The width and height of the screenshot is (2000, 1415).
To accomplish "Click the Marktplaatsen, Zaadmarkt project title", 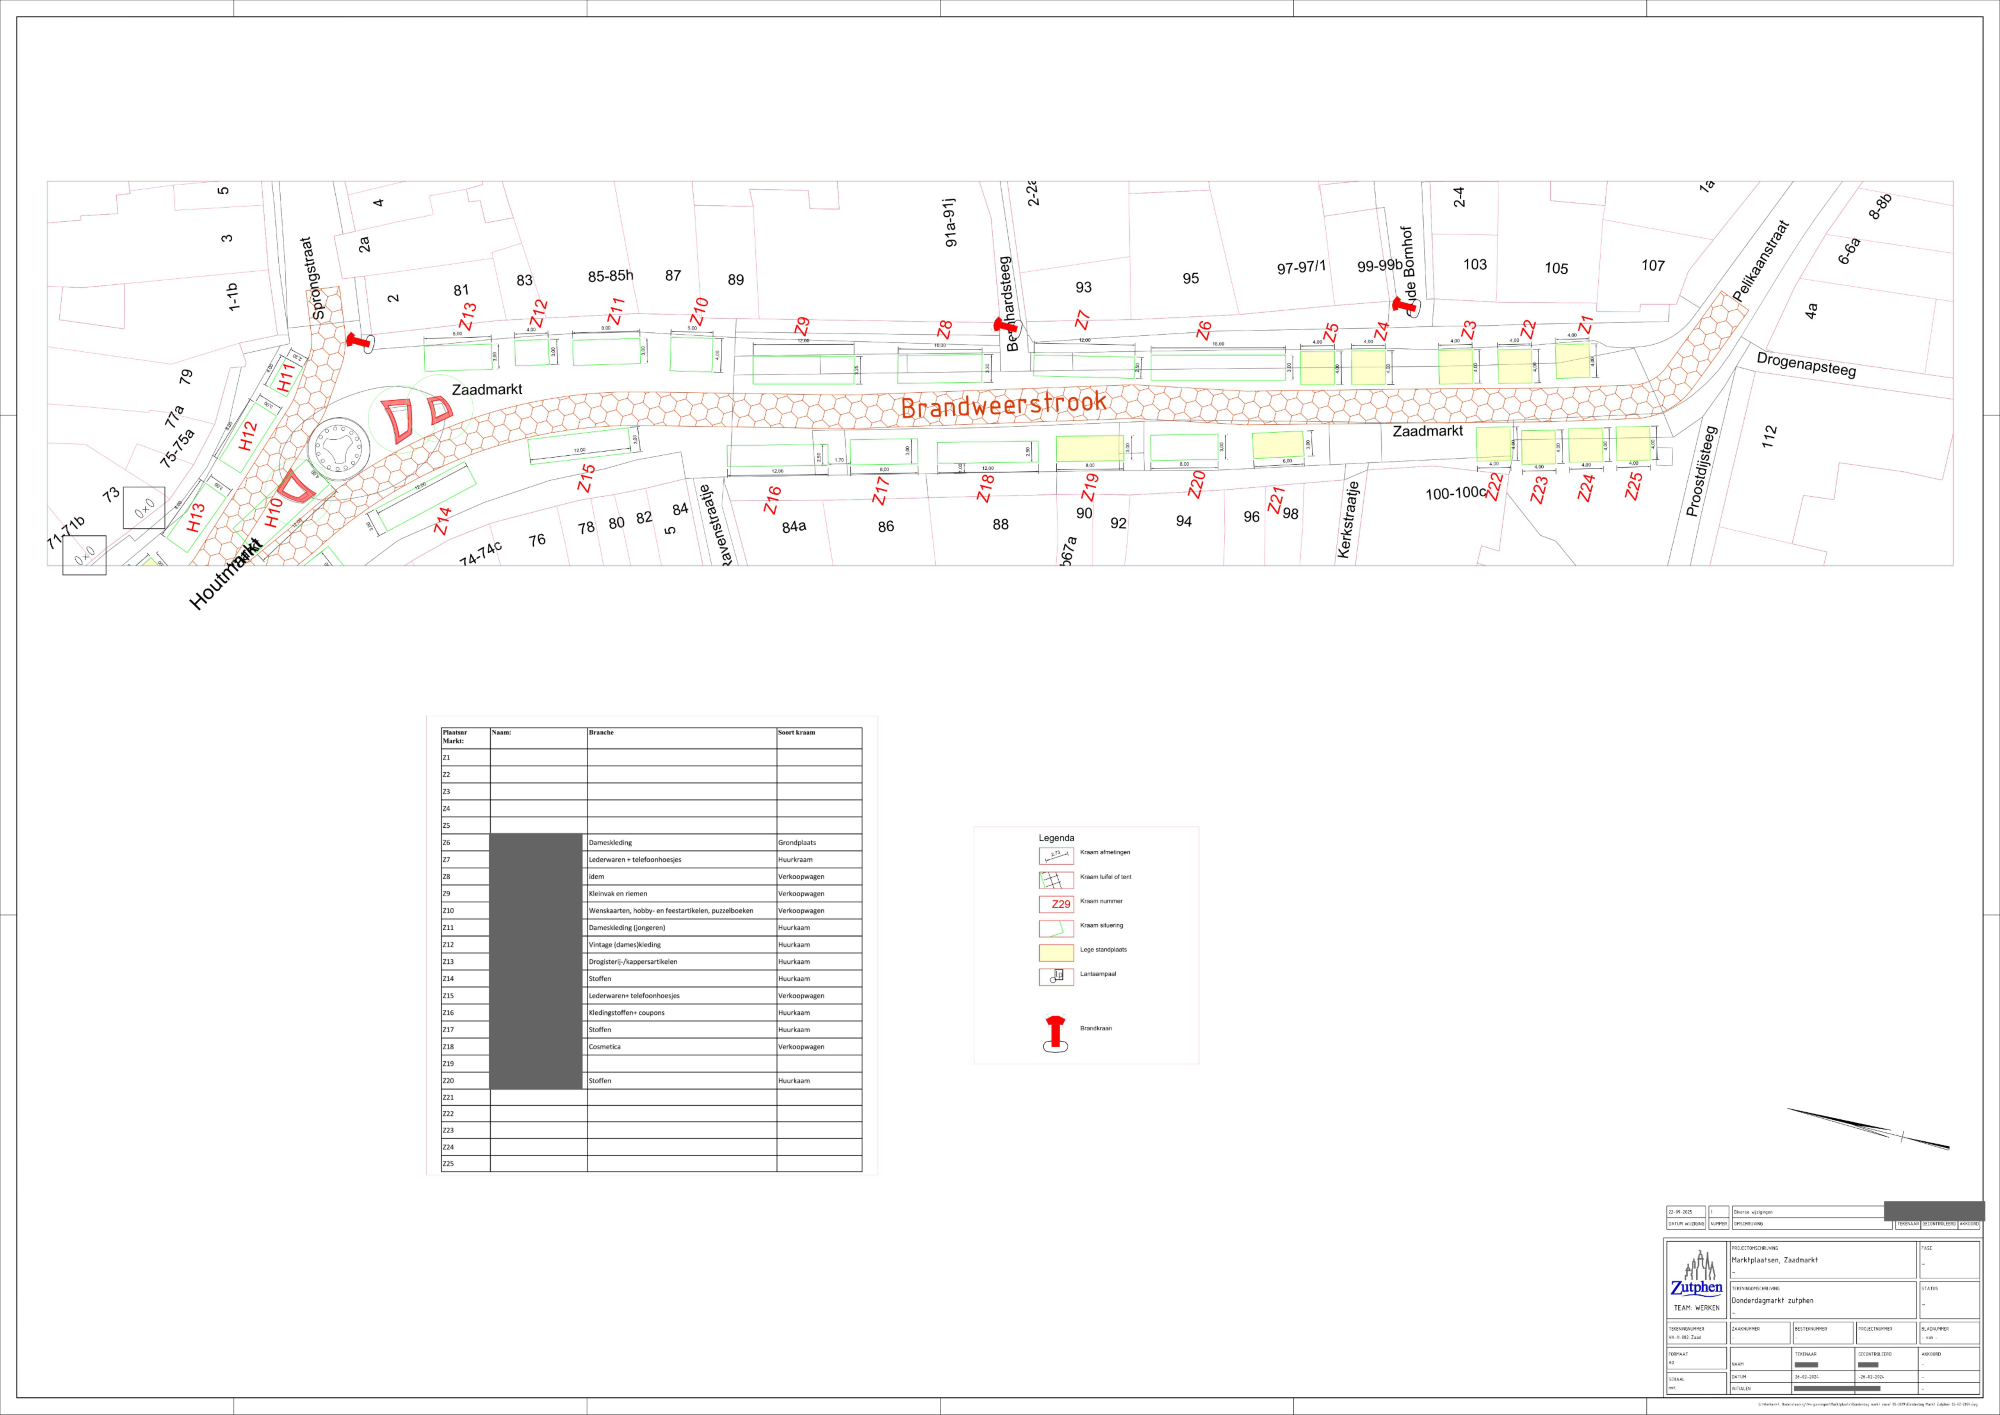I will (1774, 1260).
